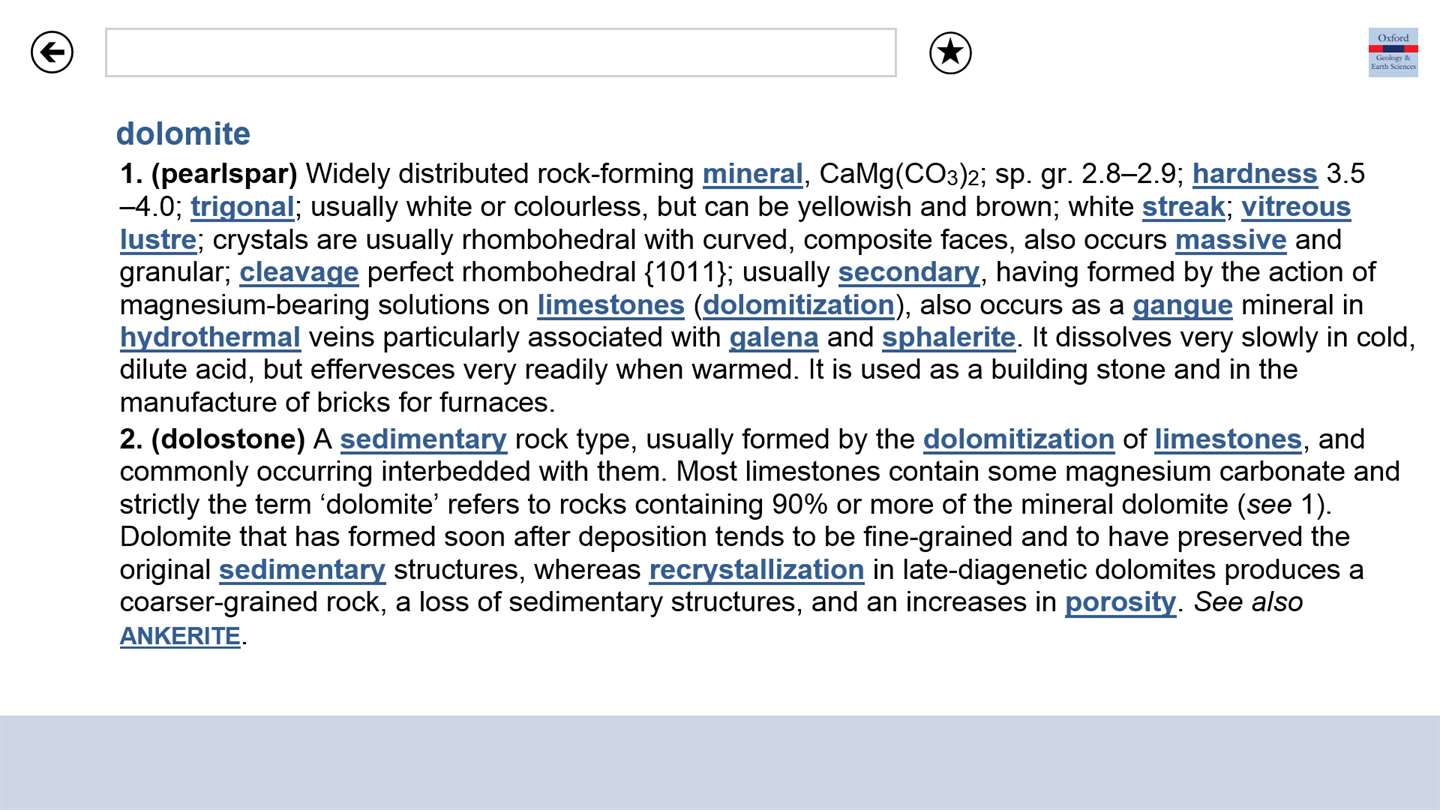Follow the 'vitreous' link

coord(1295,207)
